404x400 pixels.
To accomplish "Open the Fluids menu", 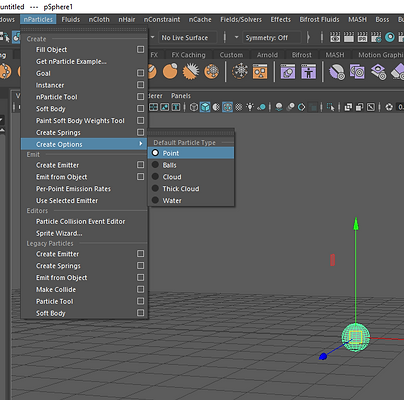I will [x=71, y=19].
